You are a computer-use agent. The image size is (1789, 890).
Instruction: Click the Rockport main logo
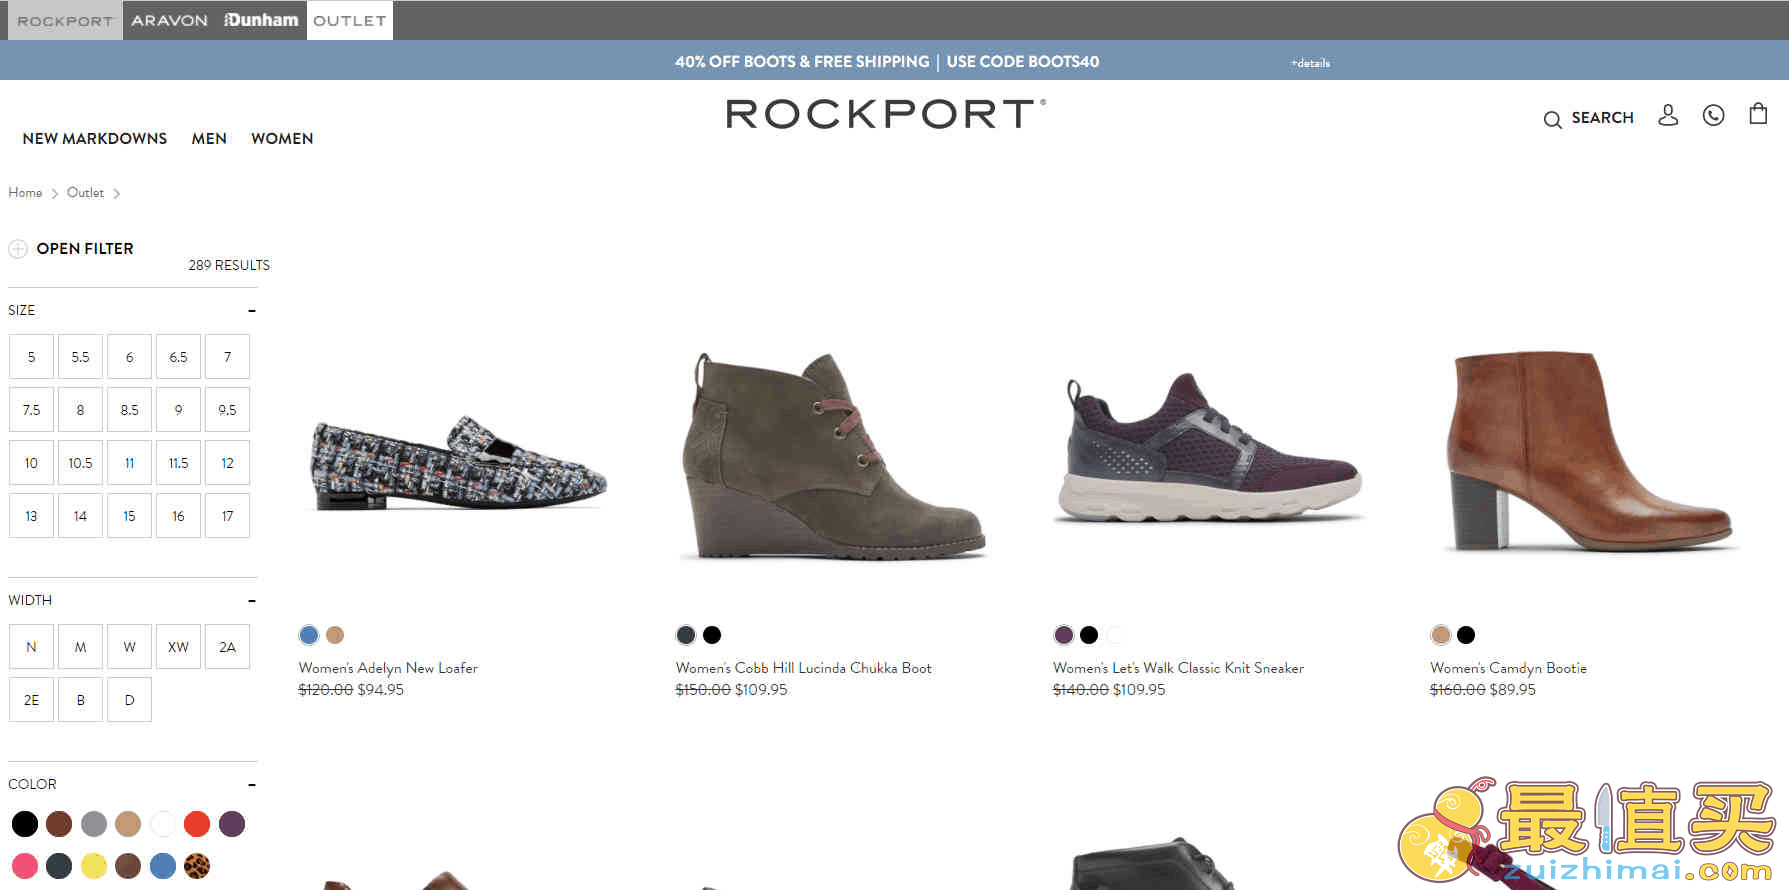pyautogui.click(x=886, y=114)
